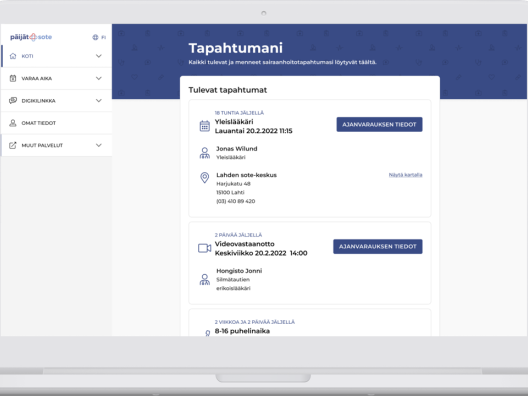
Task: Click the Koti home icon
Action: (13, 56)
